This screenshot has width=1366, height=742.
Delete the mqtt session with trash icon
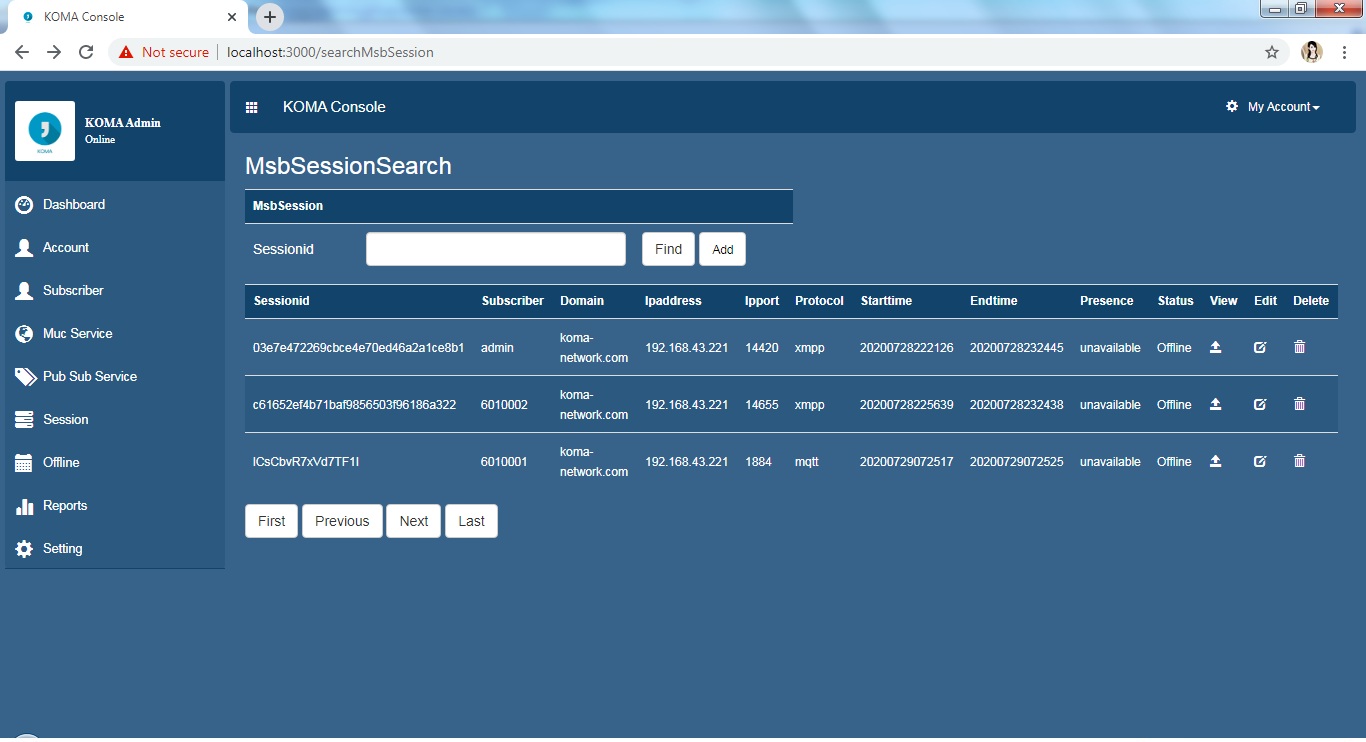pos(1299,461)
